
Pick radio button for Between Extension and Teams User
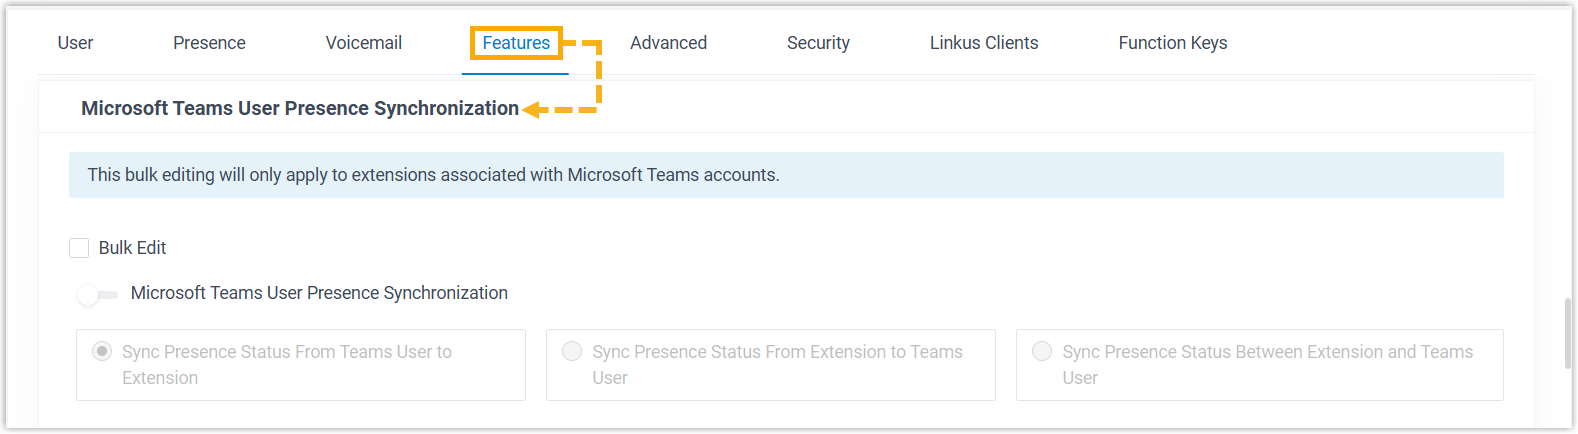pyautogui.click(x=1042, y=351)
